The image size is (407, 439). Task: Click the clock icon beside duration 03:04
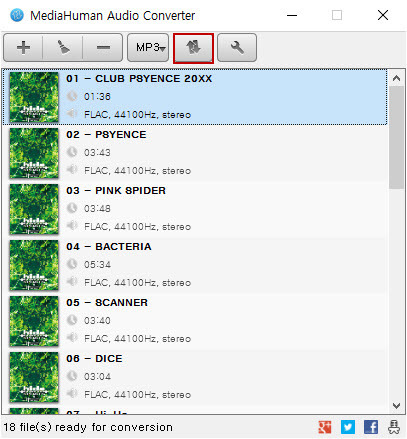[72, 376]
